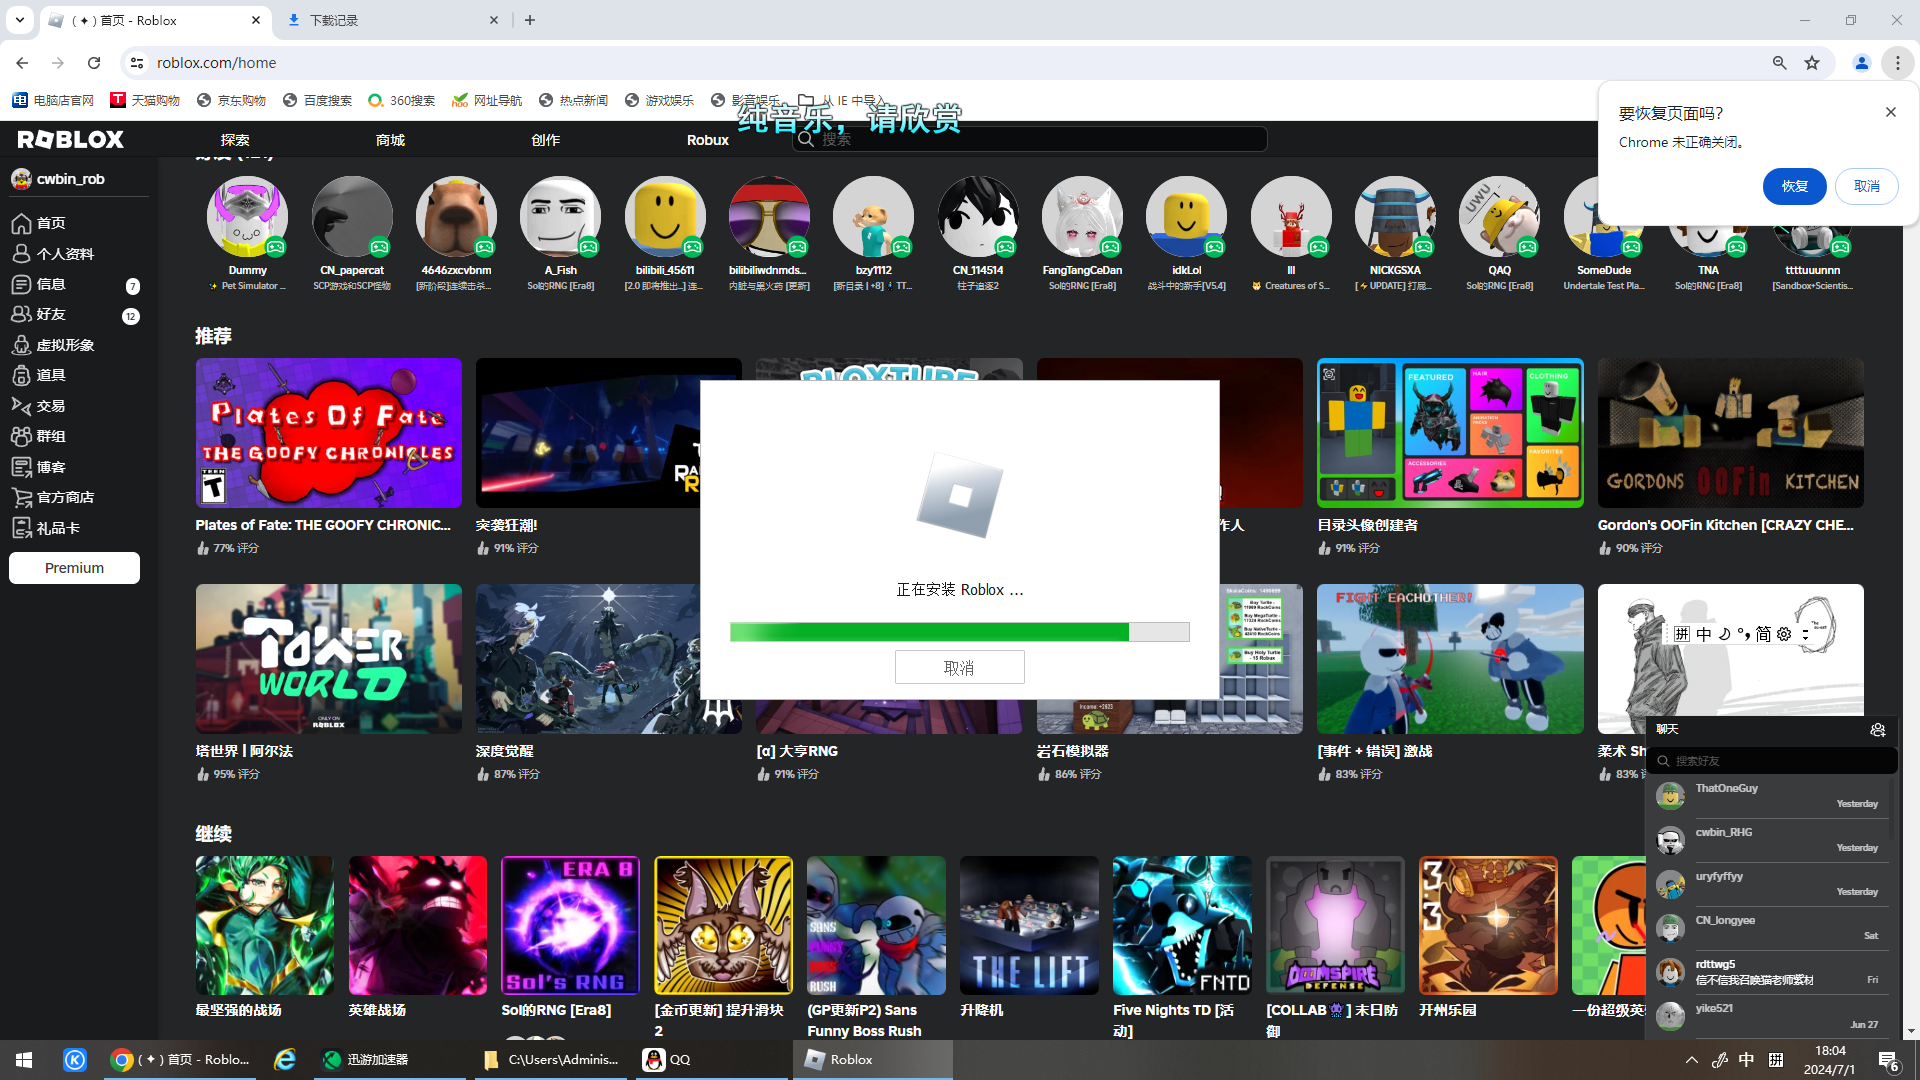Open 好友 friends icon in sidebar
Viewport: 1920px width, 1080px height.
(21, 314)
